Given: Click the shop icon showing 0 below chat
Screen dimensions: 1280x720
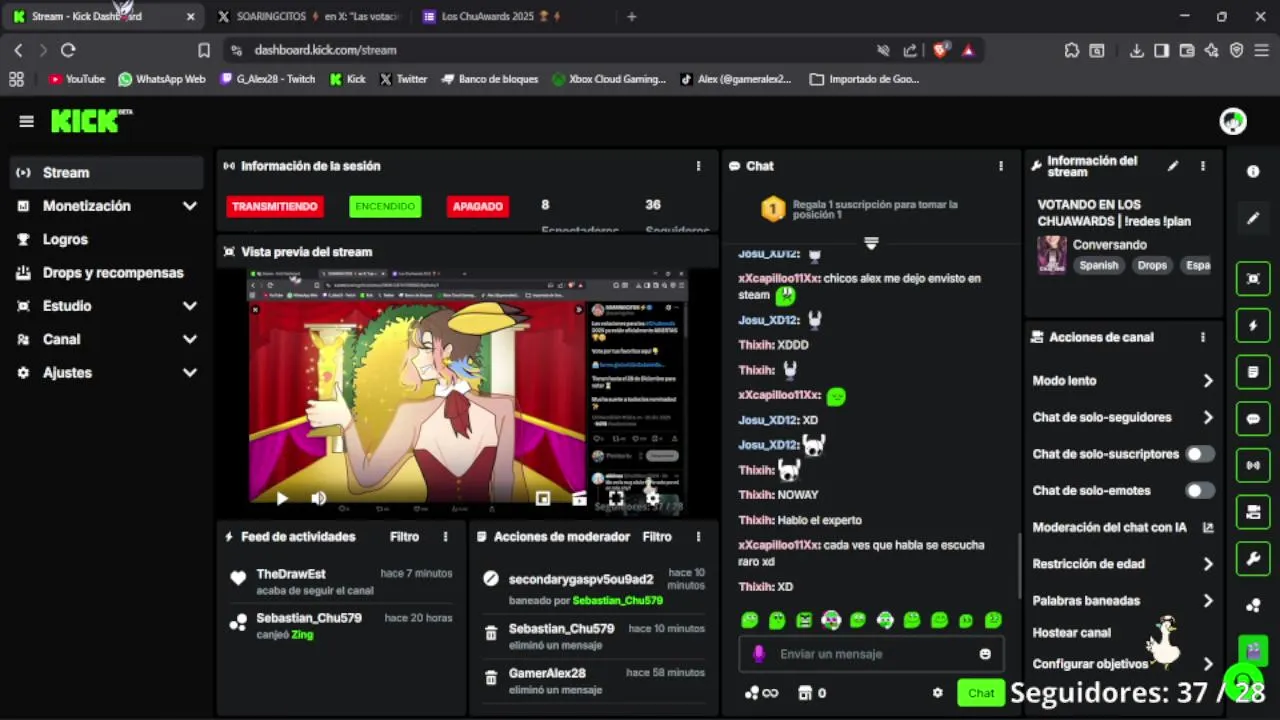Looking at the screenshot, I should coord(812,693).
